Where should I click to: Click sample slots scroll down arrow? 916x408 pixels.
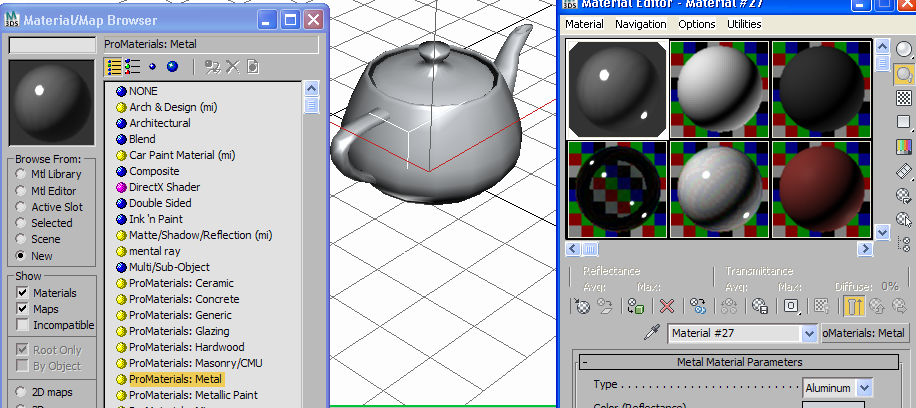[x=882, y=232]
